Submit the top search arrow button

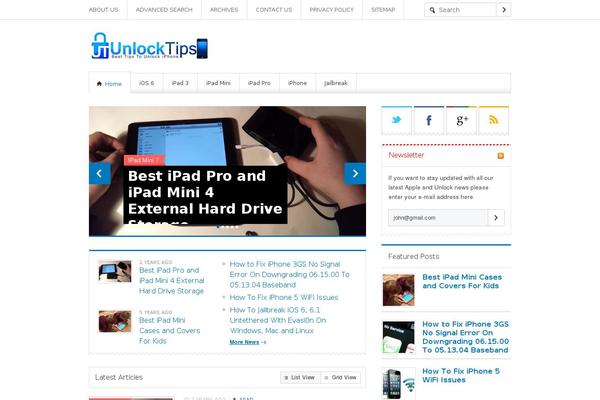click(504, 10)
